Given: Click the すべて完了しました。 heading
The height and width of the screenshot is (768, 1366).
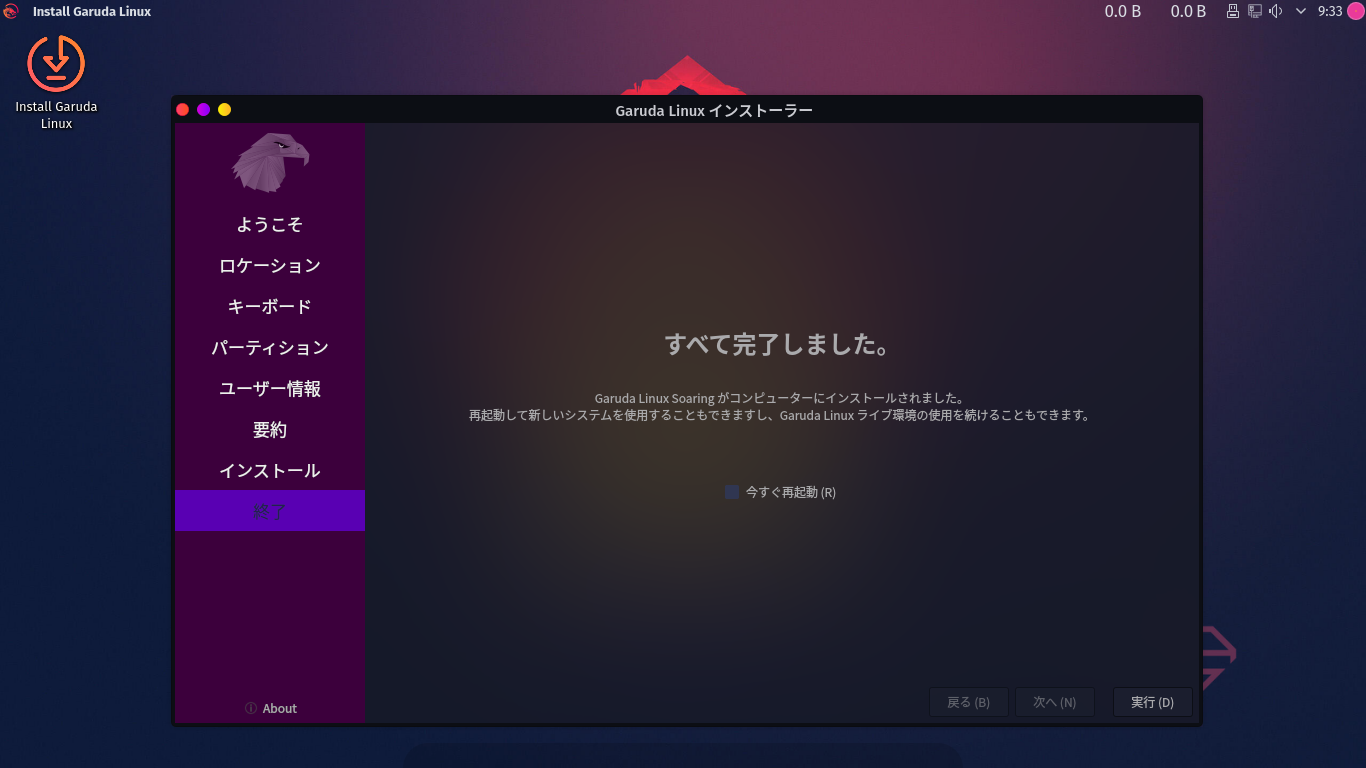Looking at the screenshot, I should pos(778,345).
